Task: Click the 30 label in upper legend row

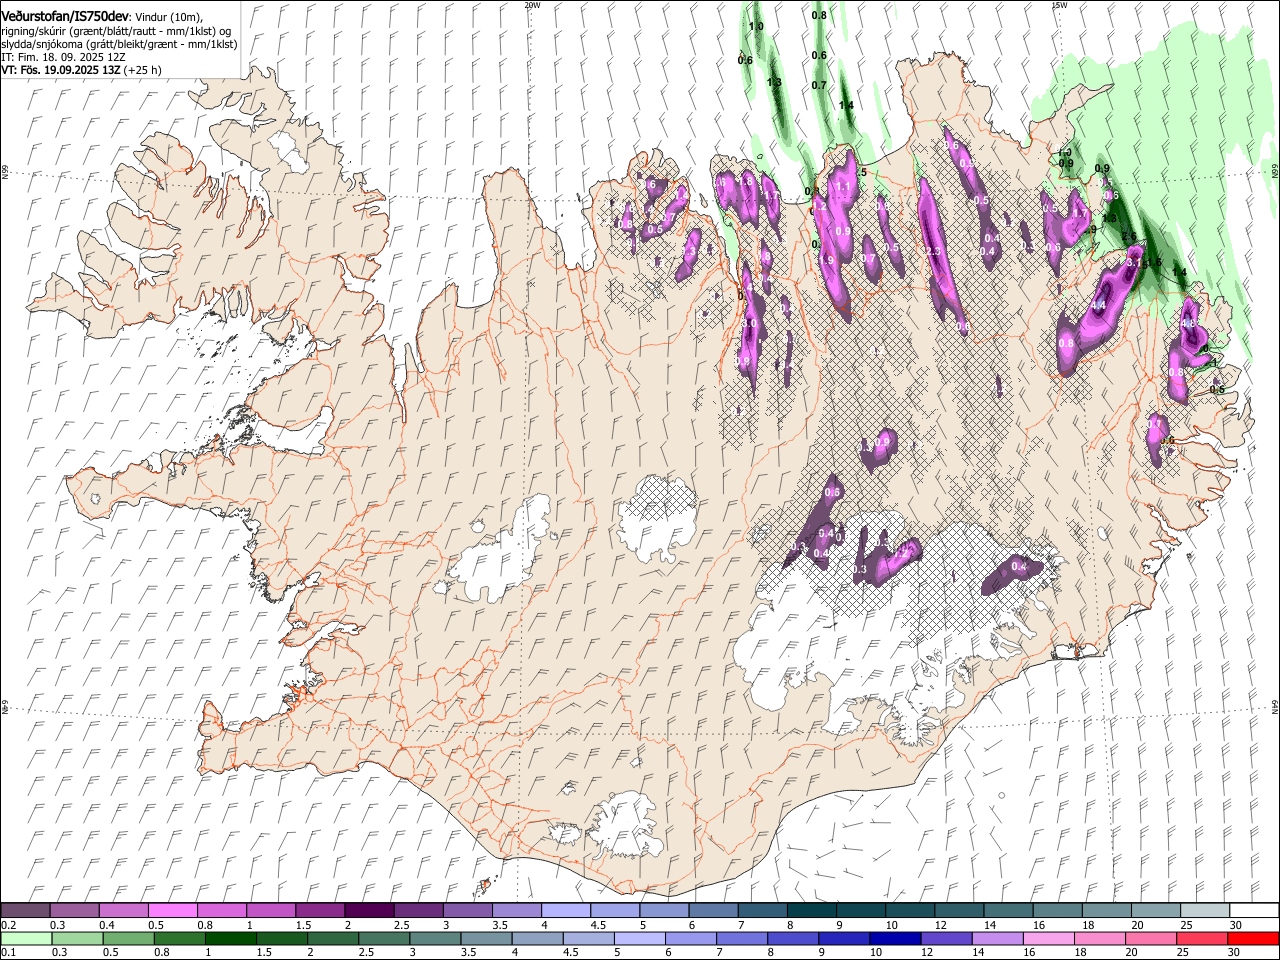Action: pos(1234,926)
